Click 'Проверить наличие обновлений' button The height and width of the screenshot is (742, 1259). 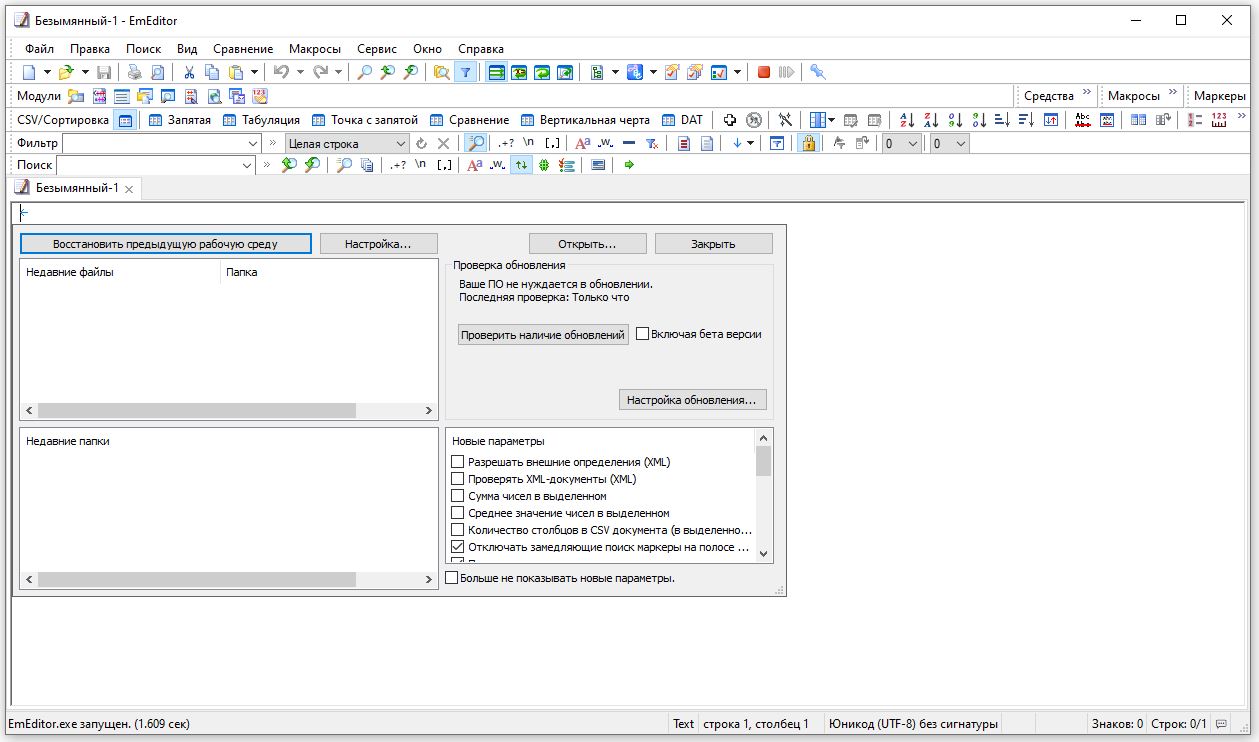[x=542, y=335]
